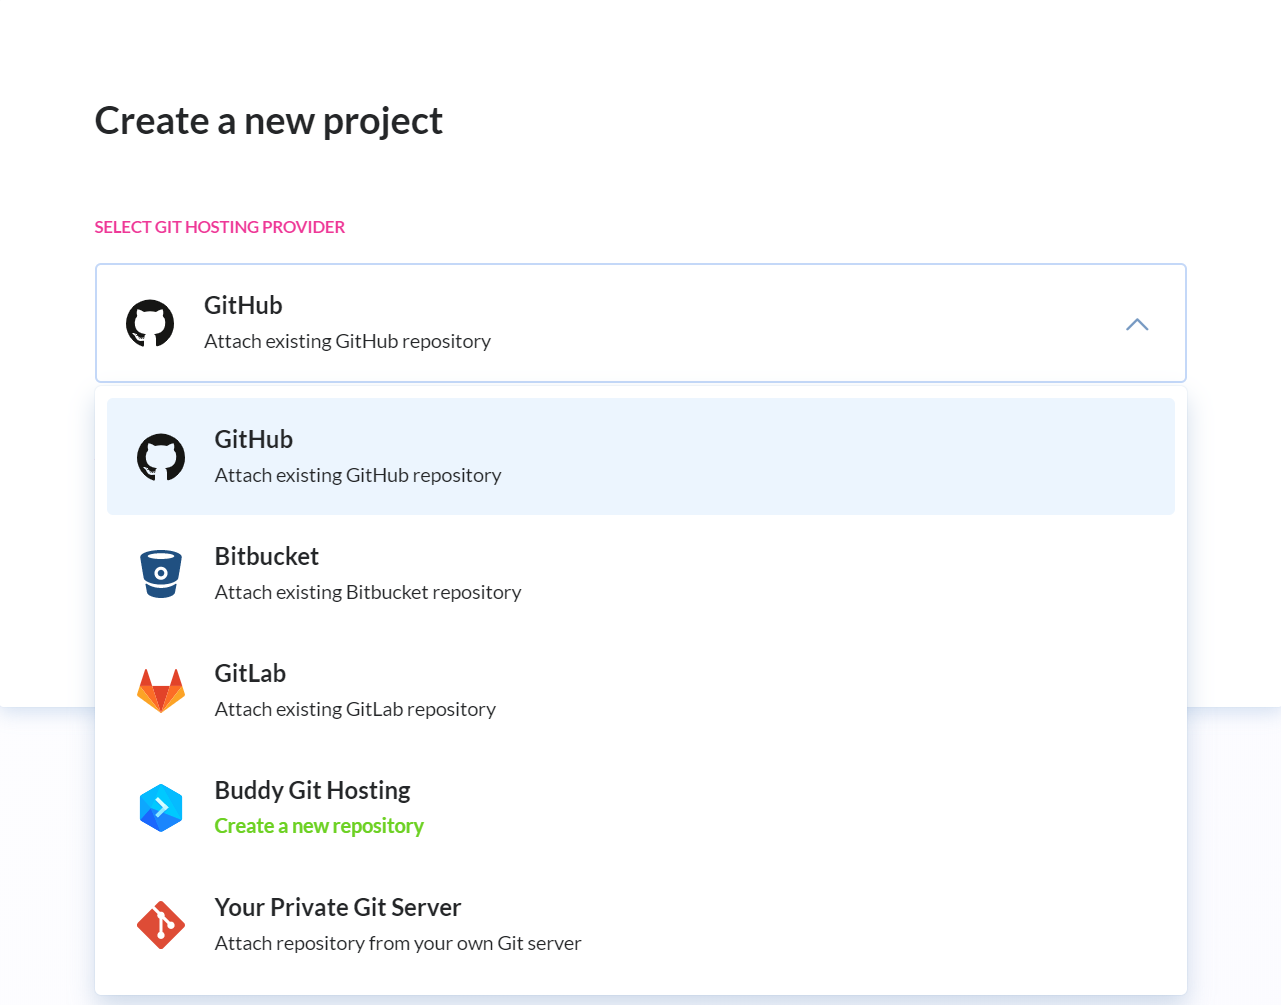Image resolution: width=1281 pixels, height=1005 pixels.
Task: Click the Bitbucket bucket icon
Action: [x=161, y=574]
